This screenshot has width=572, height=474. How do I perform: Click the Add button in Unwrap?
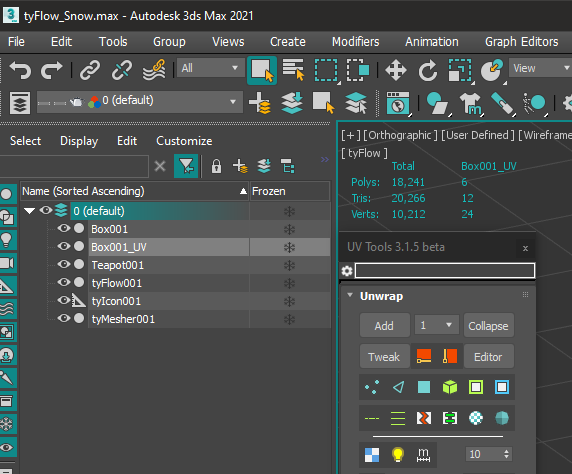tap(384, 325)
